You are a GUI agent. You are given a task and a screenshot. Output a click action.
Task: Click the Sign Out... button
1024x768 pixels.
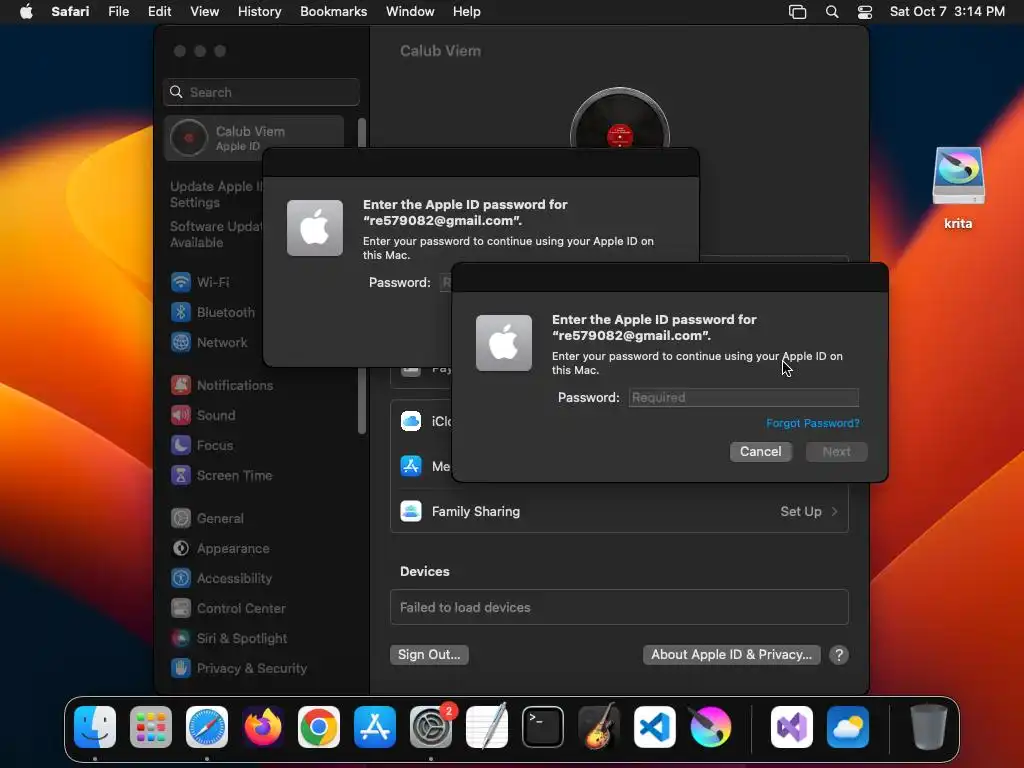(429, 654)
